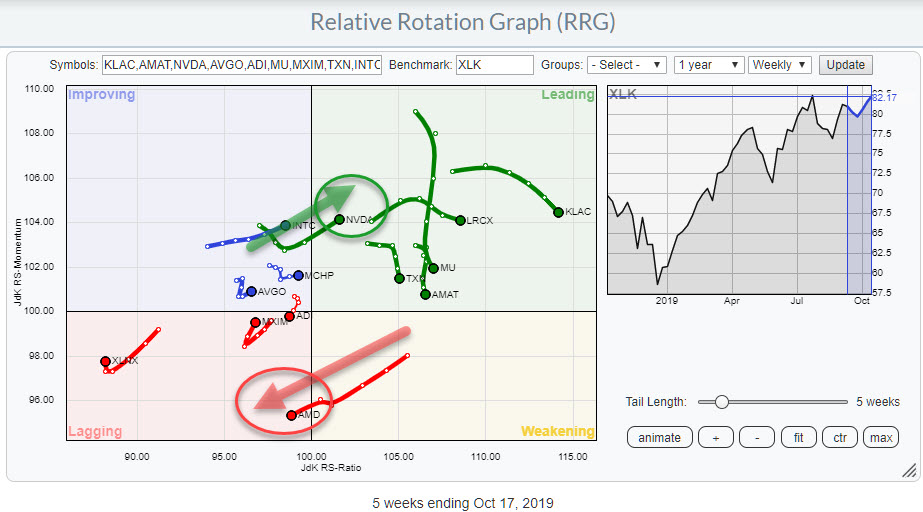Click the AMAT data point
923x512 pixels.
(426, 294)
